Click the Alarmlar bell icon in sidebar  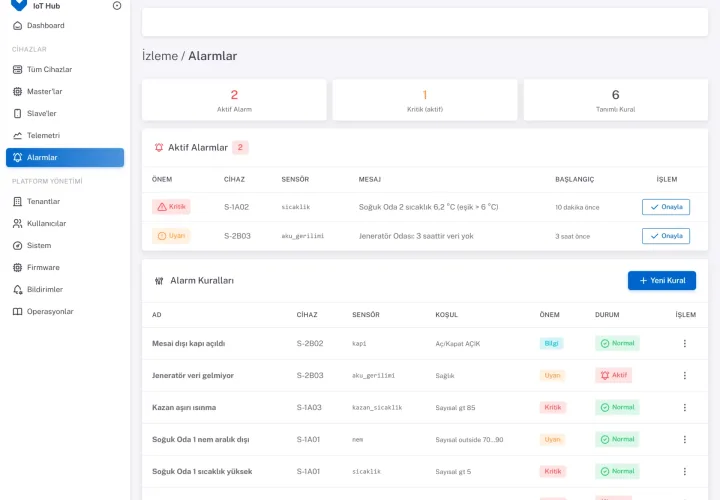pos(17,157)
